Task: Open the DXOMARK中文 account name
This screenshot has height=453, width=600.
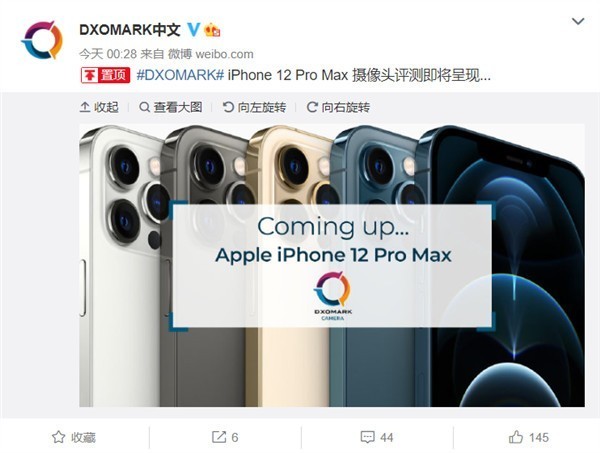Action: coord(130,30)
